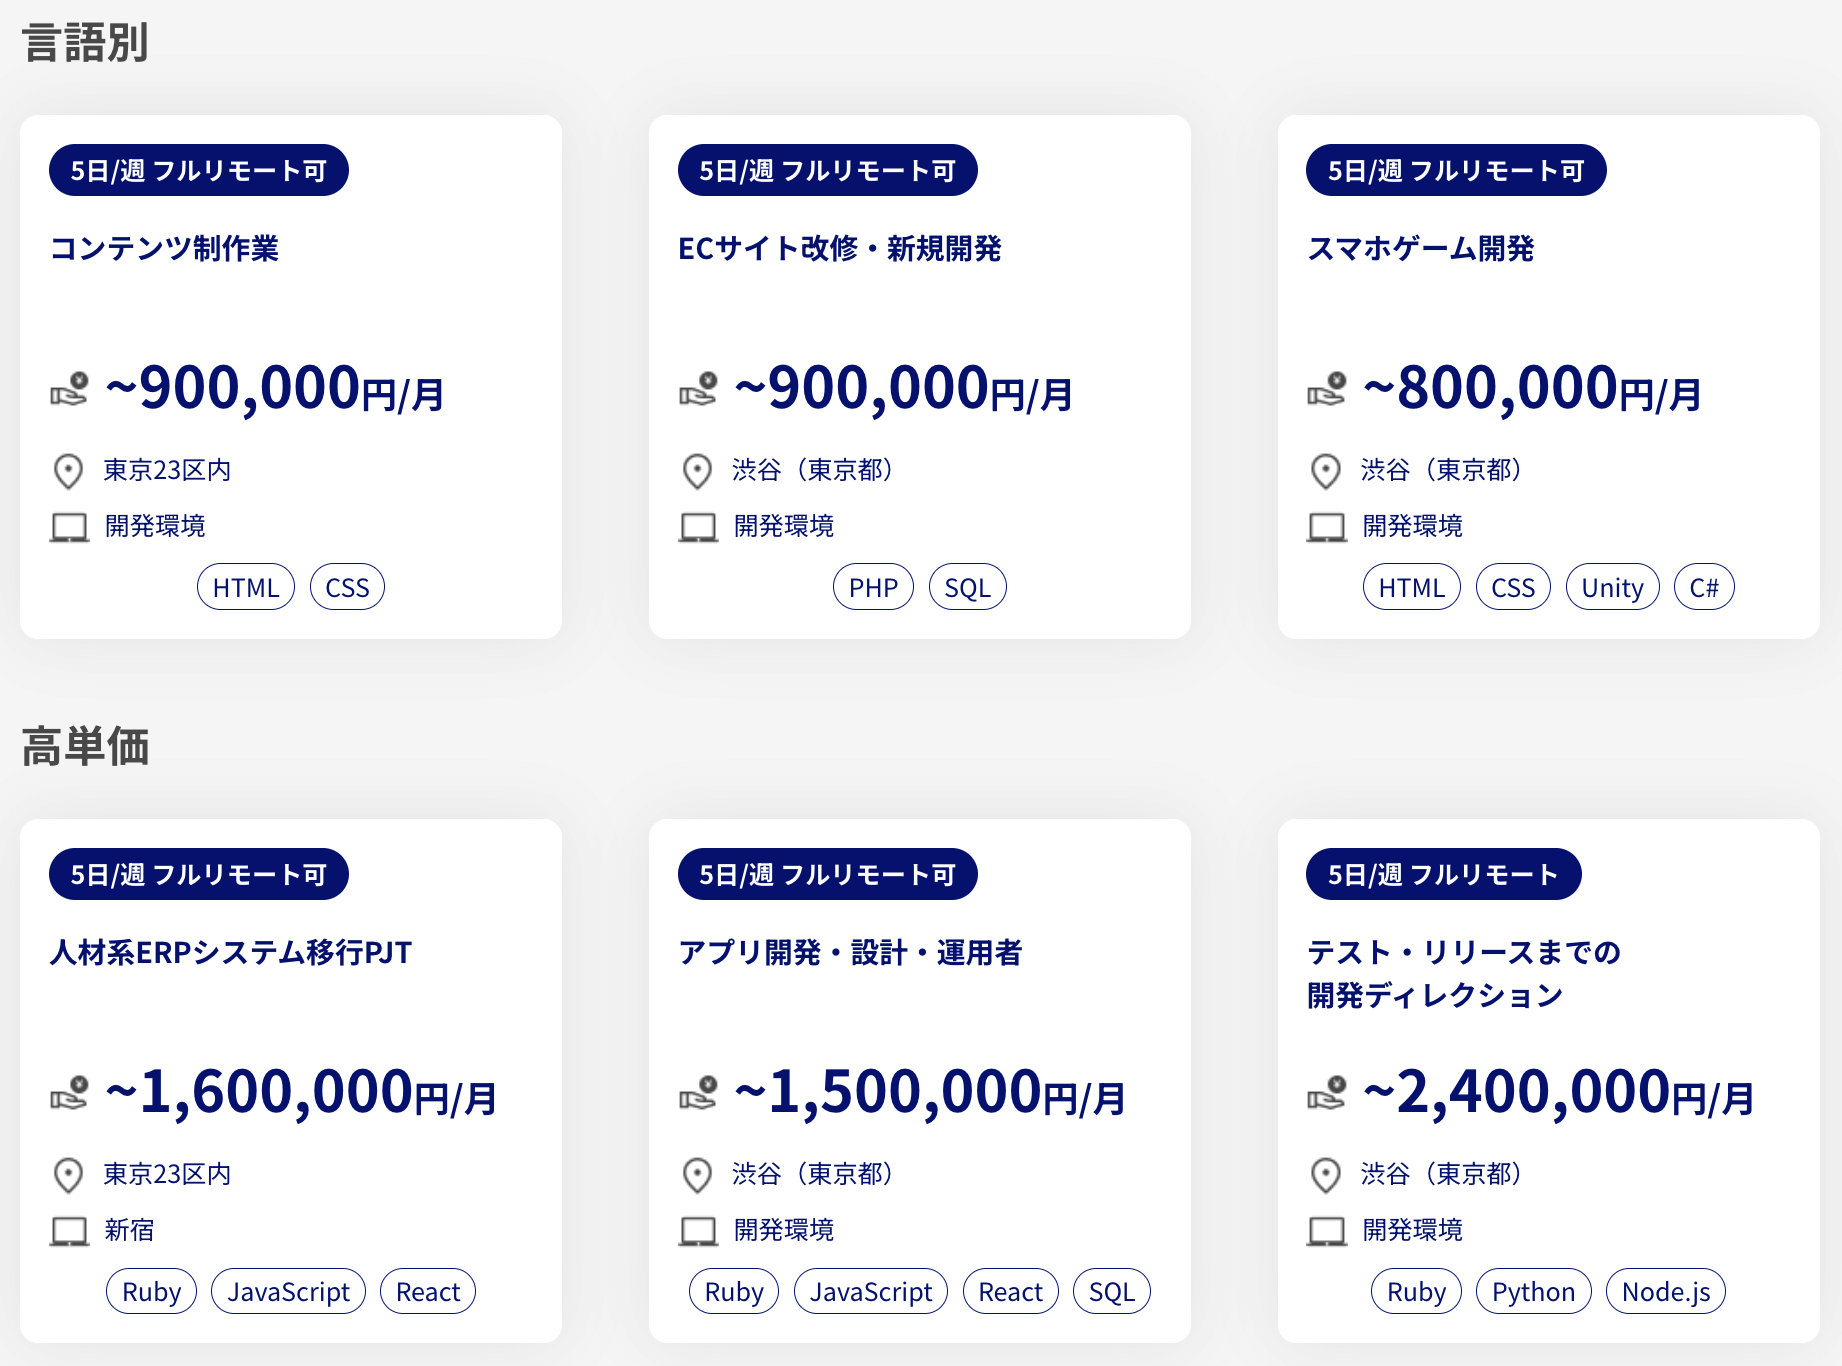Click the laptop icon in ECサイト改修 card
Screen dimensions: 1842x1366
[698, 527]
